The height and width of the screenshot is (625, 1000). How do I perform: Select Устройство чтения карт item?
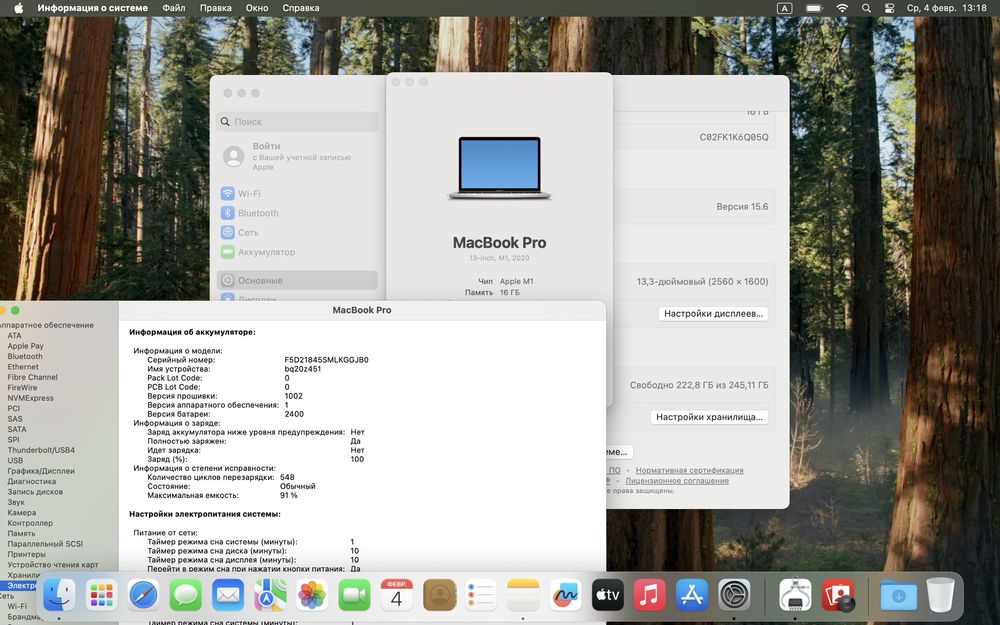coord(53,564)
